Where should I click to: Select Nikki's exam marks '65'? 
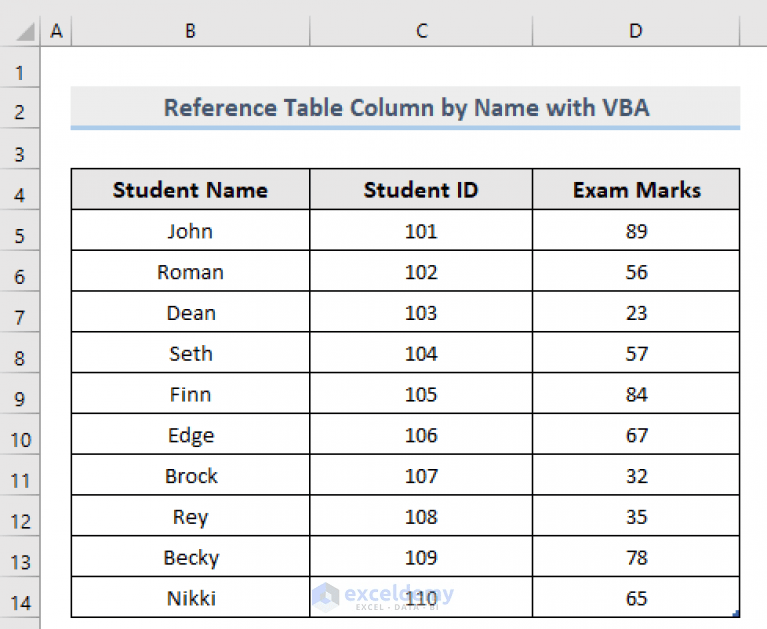(636, 597)
